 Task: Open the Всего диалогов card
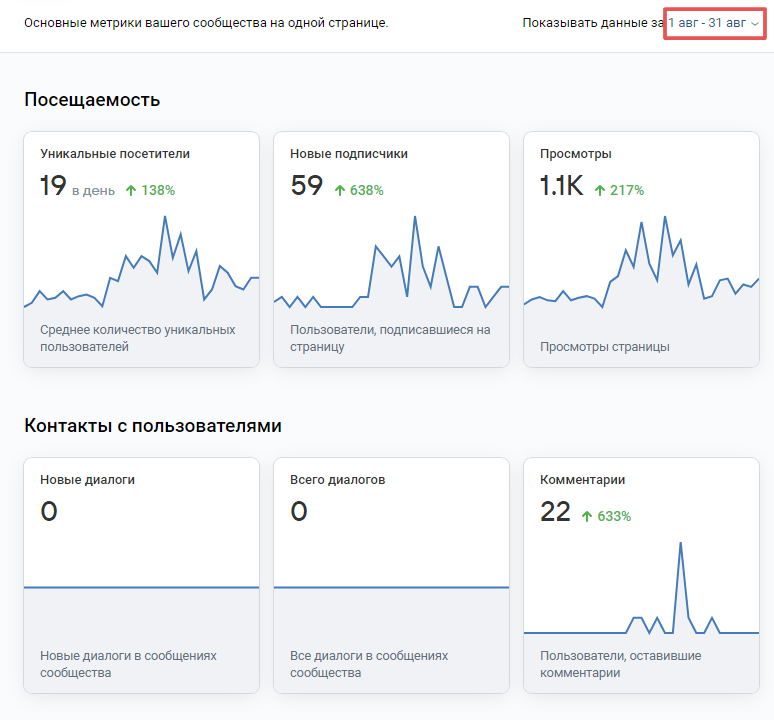pyautogui.click(x=391, y=575)
